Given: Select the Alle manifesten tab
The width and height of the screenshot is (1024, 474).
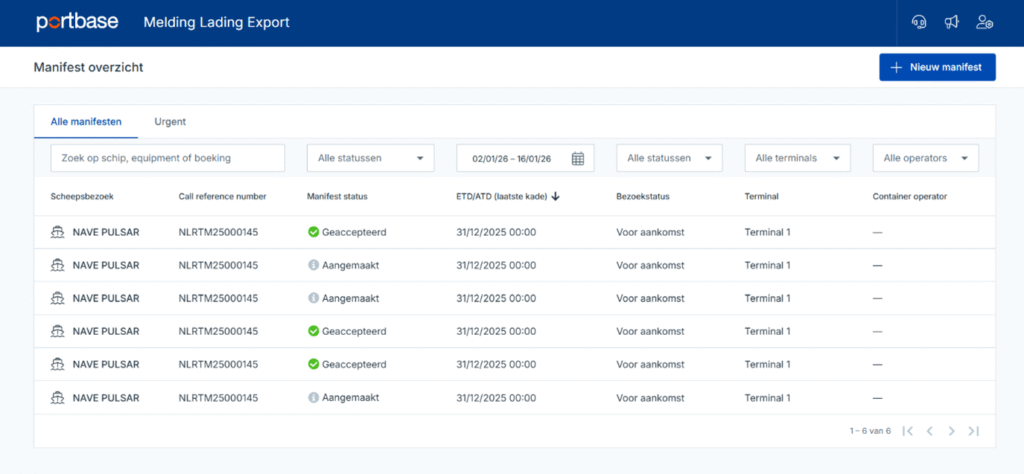Looking at the screenshot, I should coord(86,121).
